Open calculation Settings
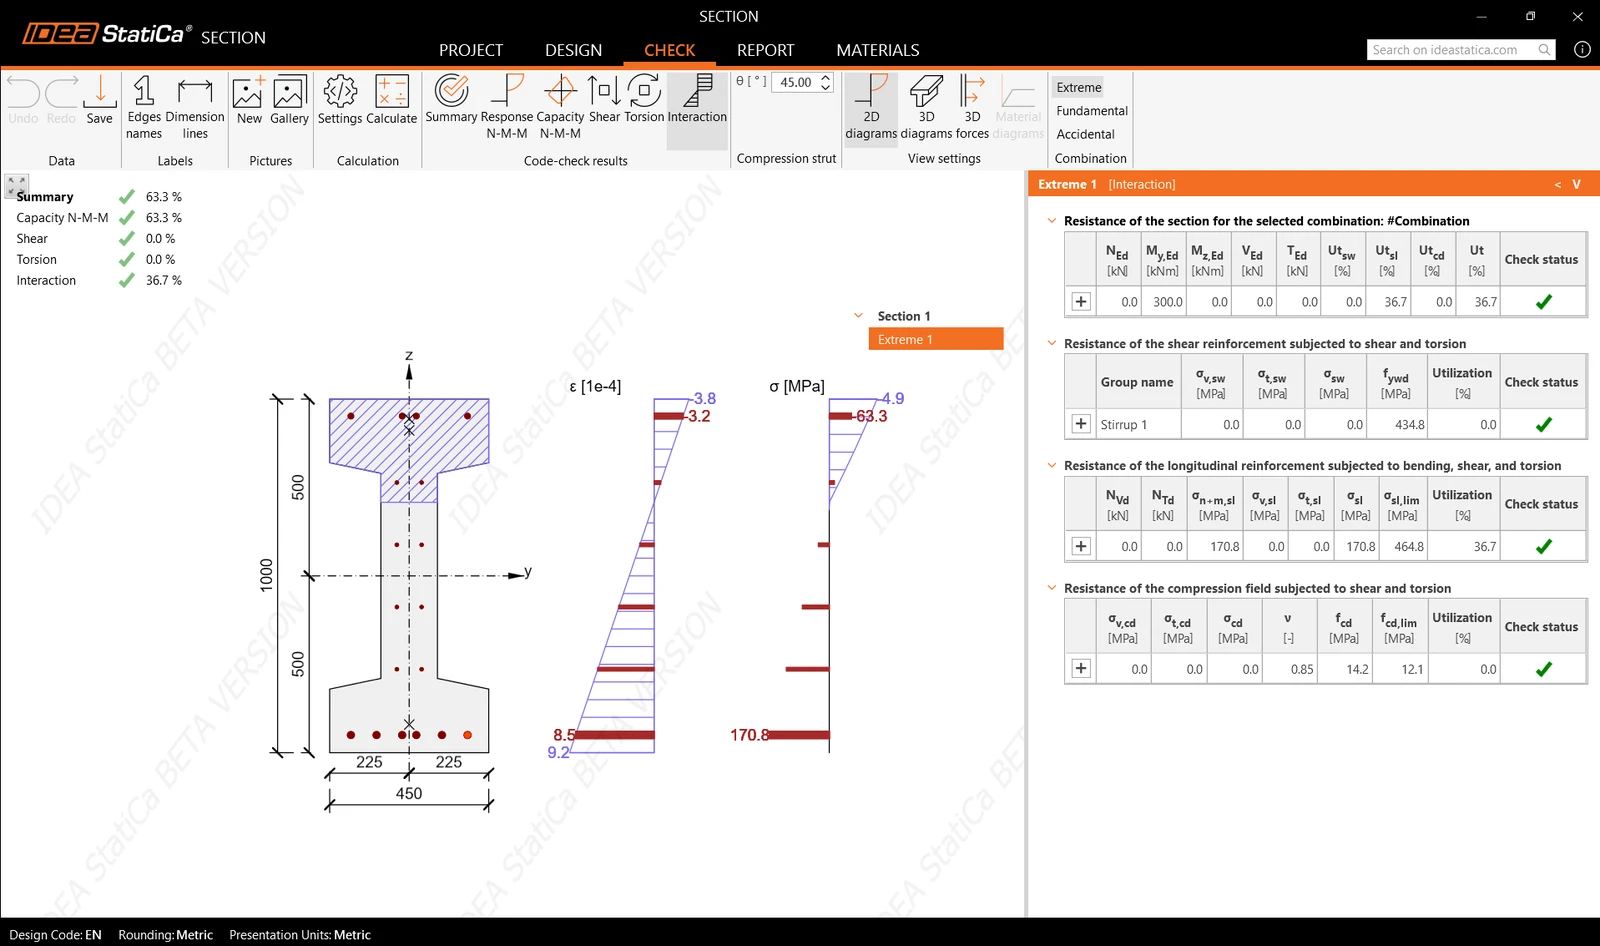1600x946 pixels. point(340,100)
